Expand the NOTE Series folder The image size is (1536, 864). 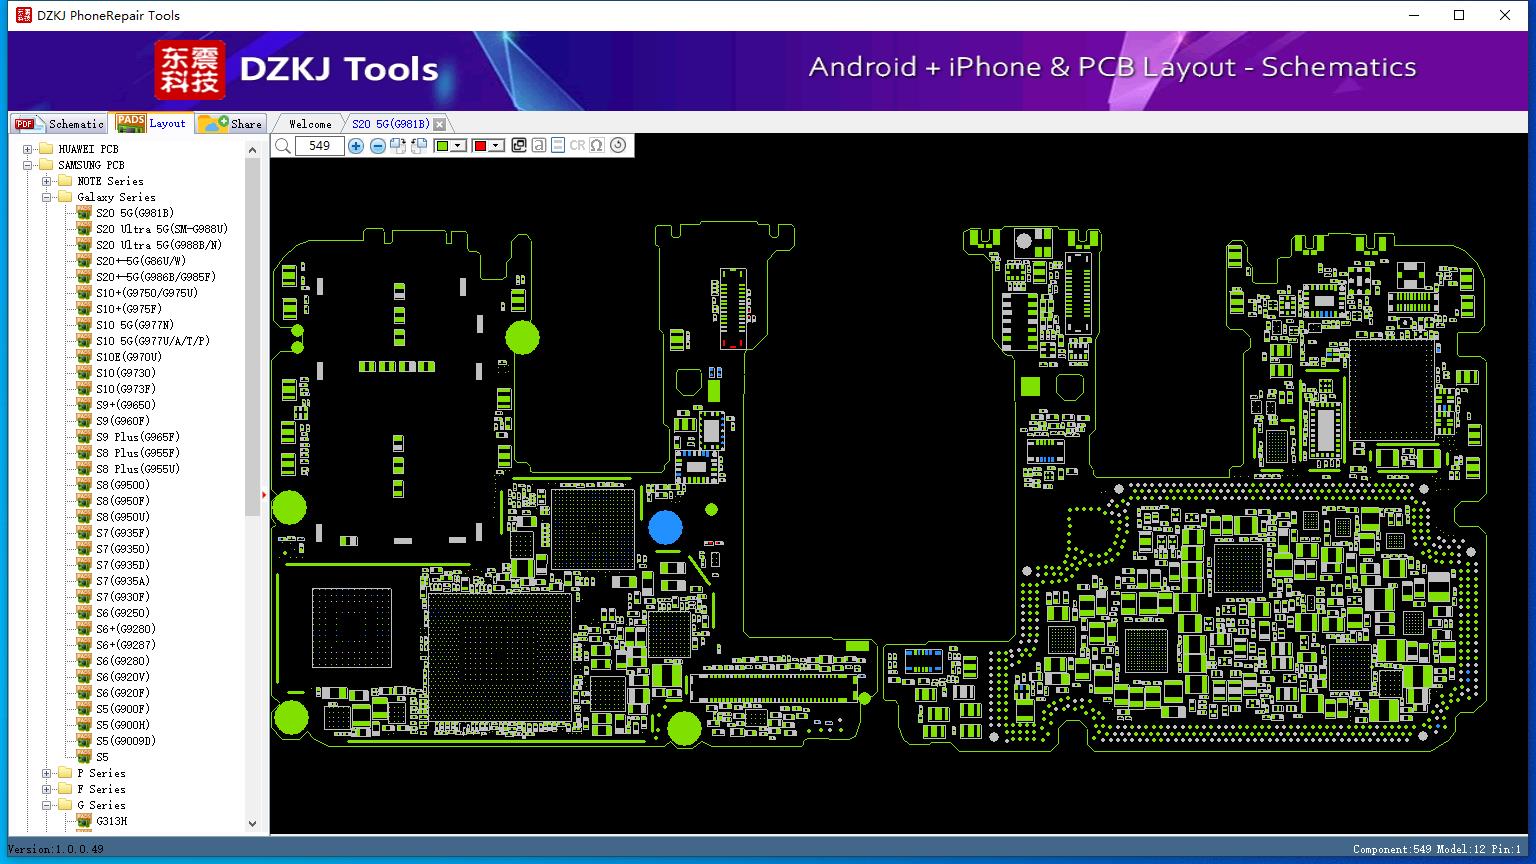[47, 181]
